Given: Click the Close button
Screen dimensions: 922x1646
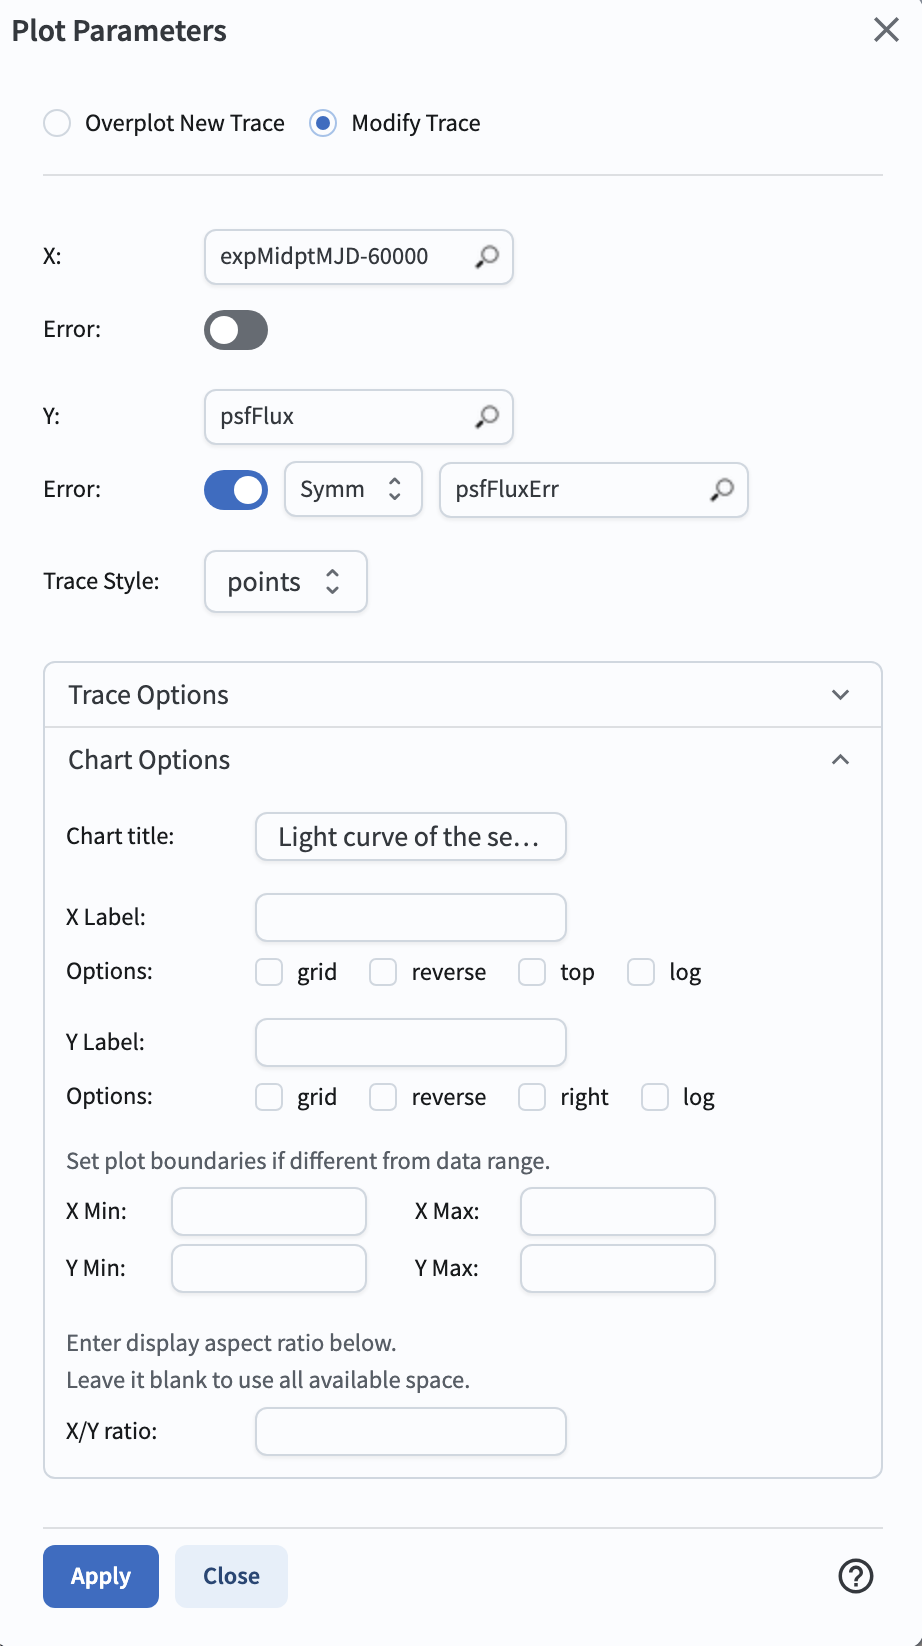Looking at the screenshot, I should tap(231, 1576).
